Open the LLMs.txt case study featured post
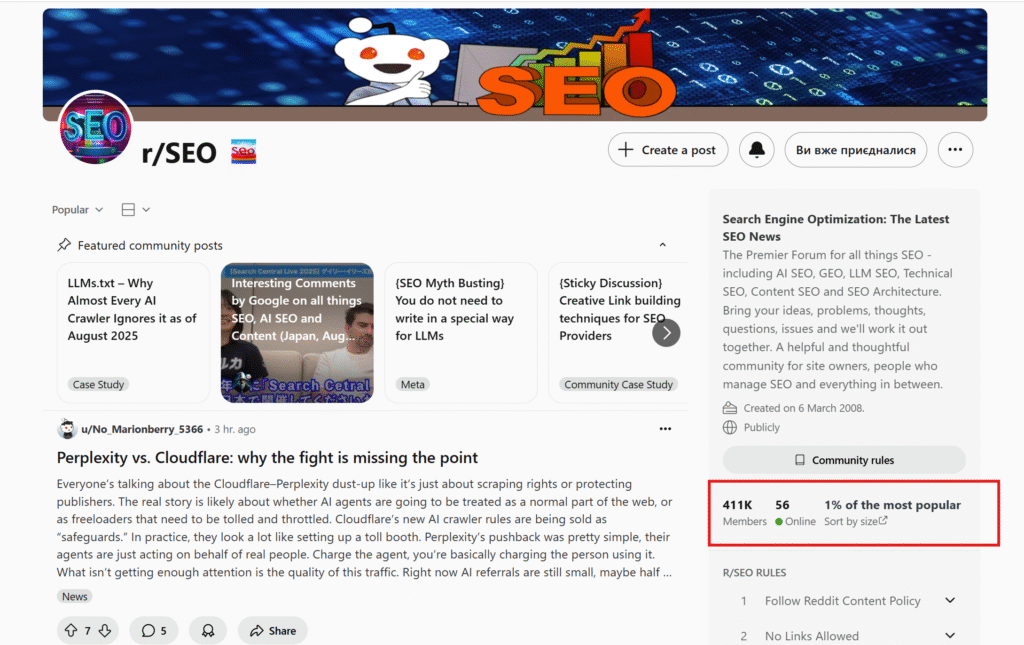This screenshot has width=1024, height=645. (133, 332)
